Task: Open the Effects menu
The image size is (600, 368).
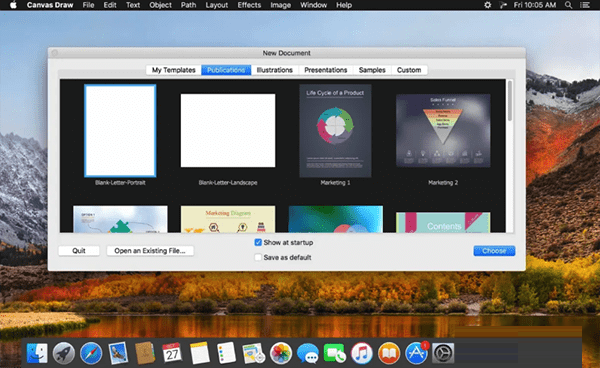Action: pyautogui.click(x=249, y=5)
